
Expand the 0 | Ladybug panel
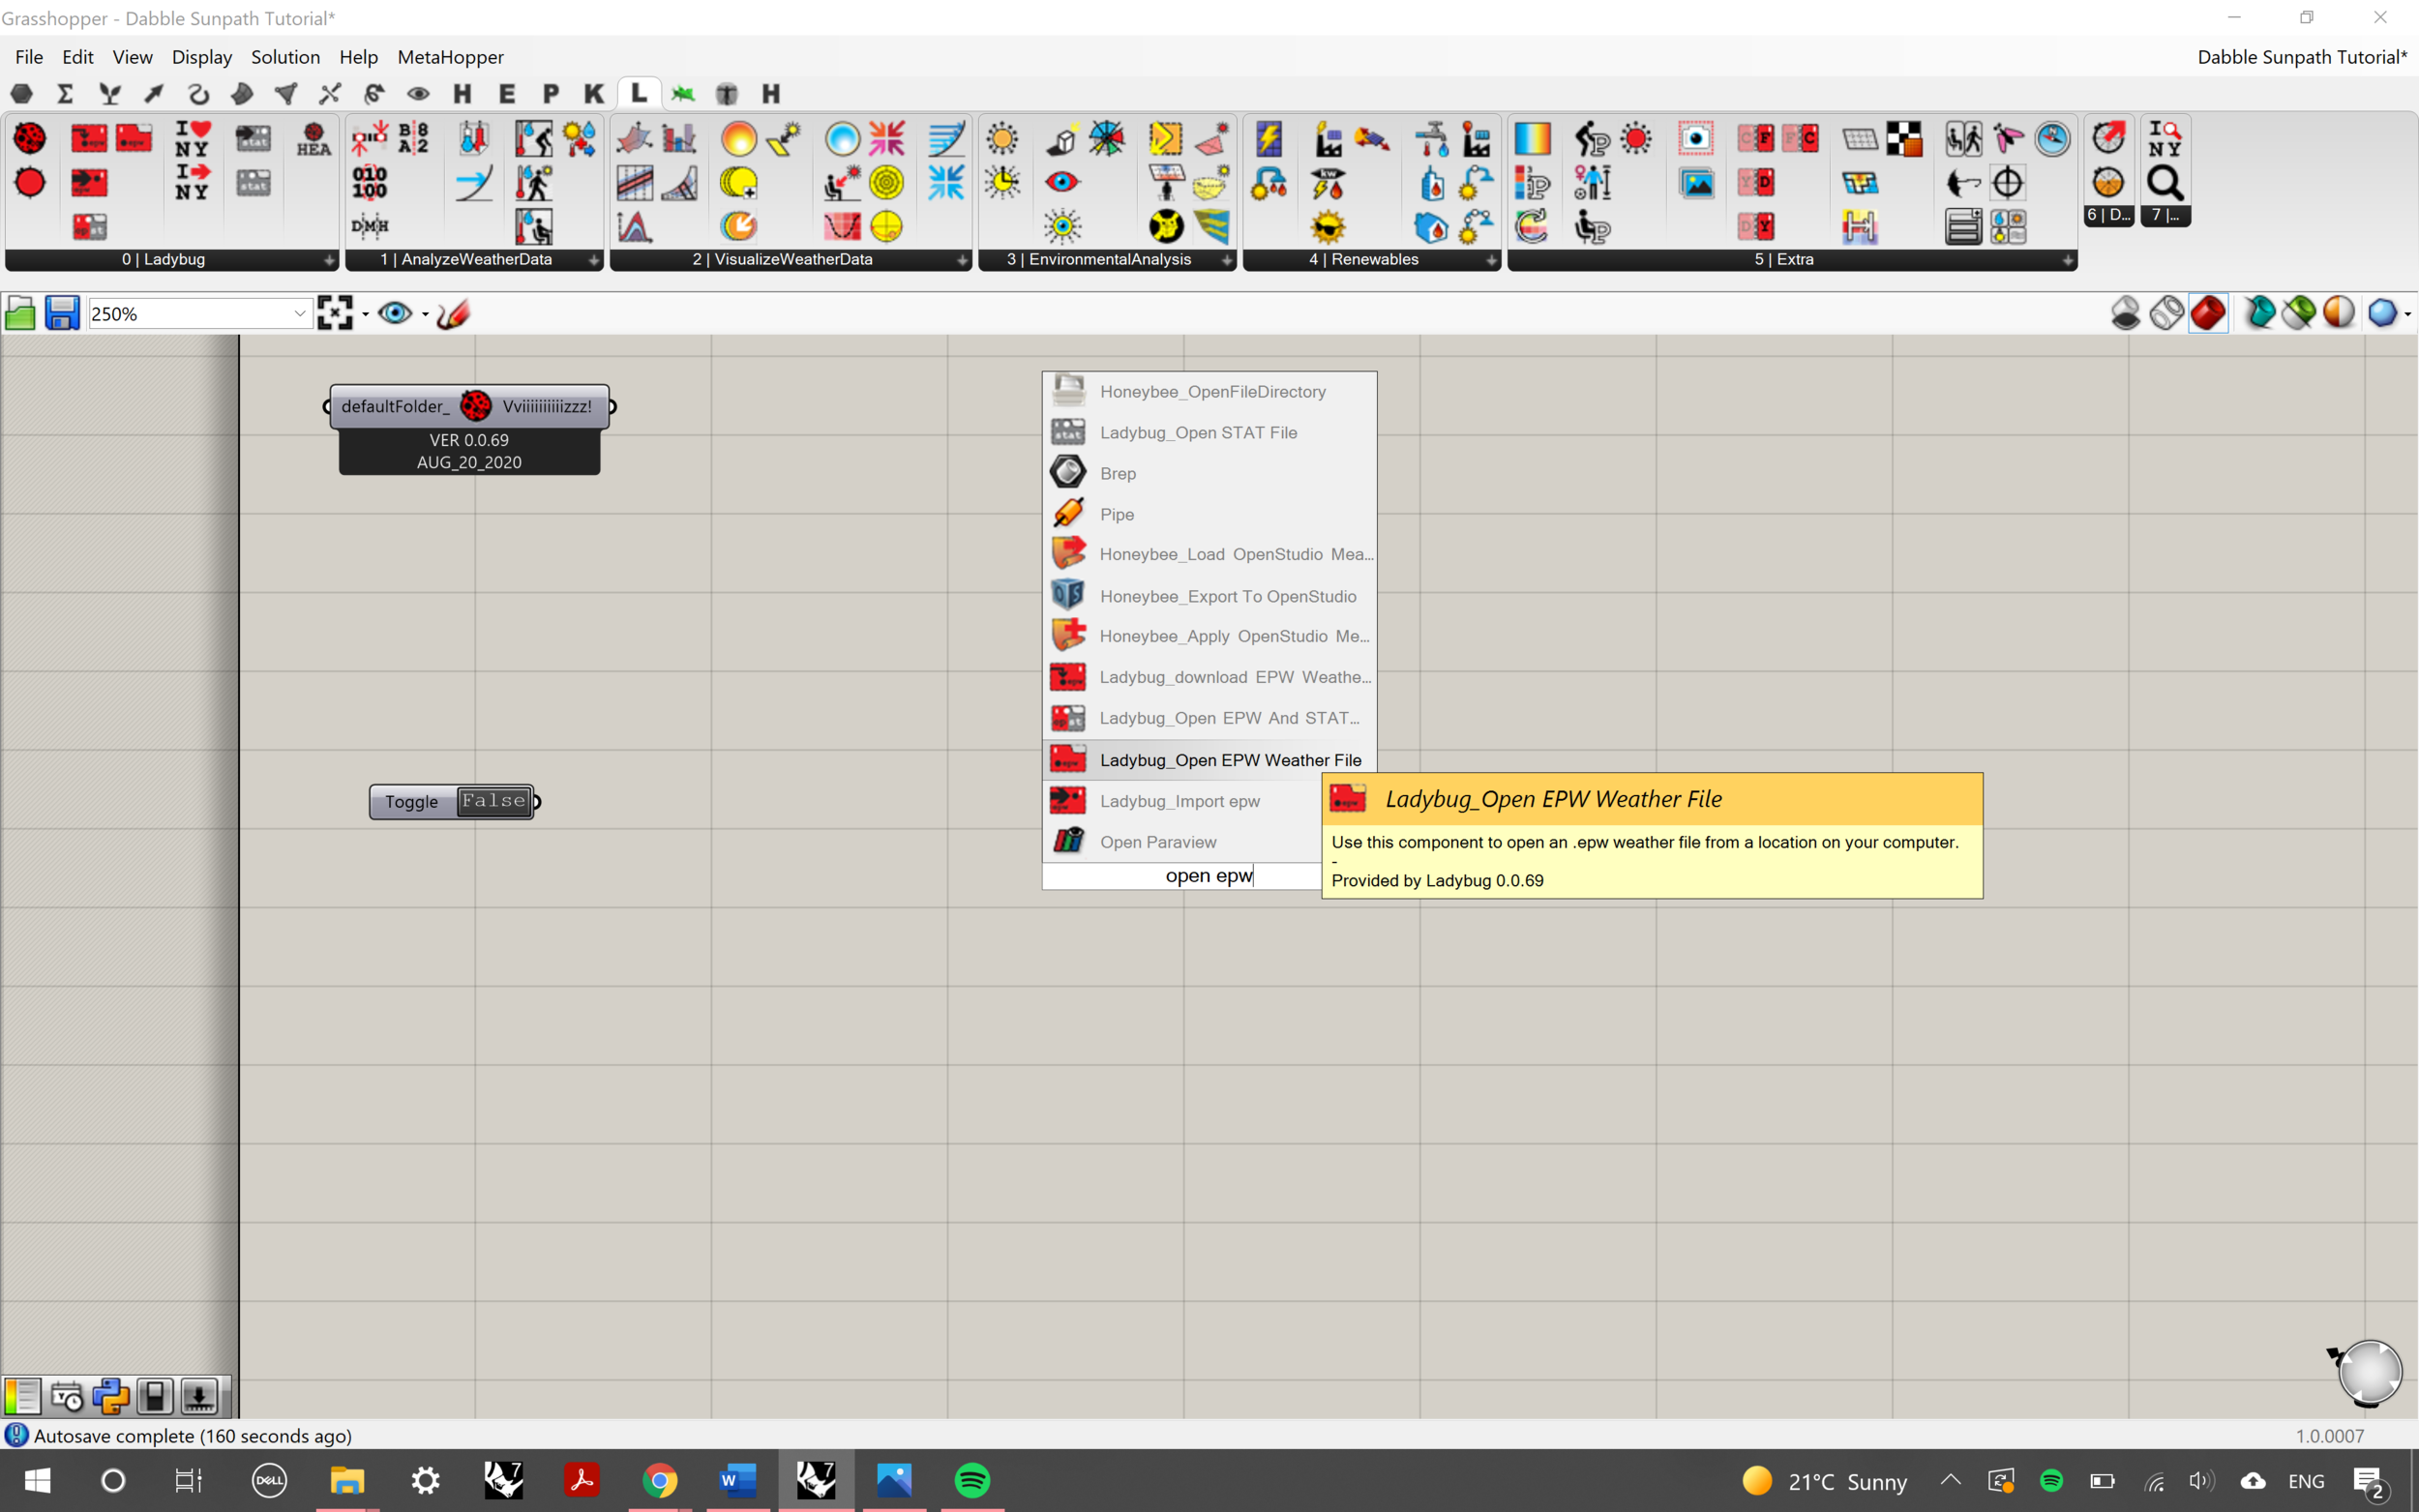pyautogui.click(x=329, y=260)
